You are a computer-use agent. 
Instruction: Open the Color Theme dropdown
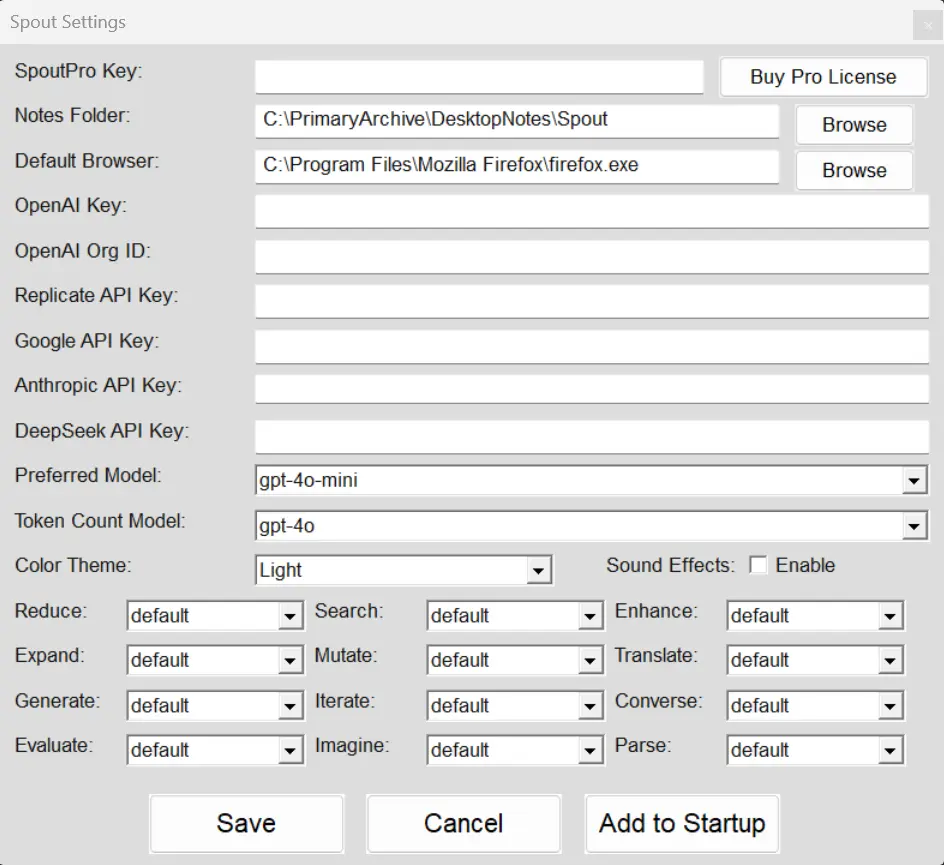pos(403,570)
